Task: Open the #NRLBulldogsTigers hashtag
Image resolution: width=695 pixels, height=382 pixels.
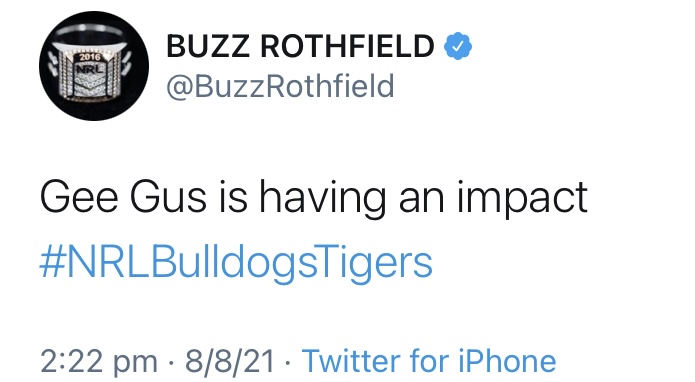Action: coord(236,262)
